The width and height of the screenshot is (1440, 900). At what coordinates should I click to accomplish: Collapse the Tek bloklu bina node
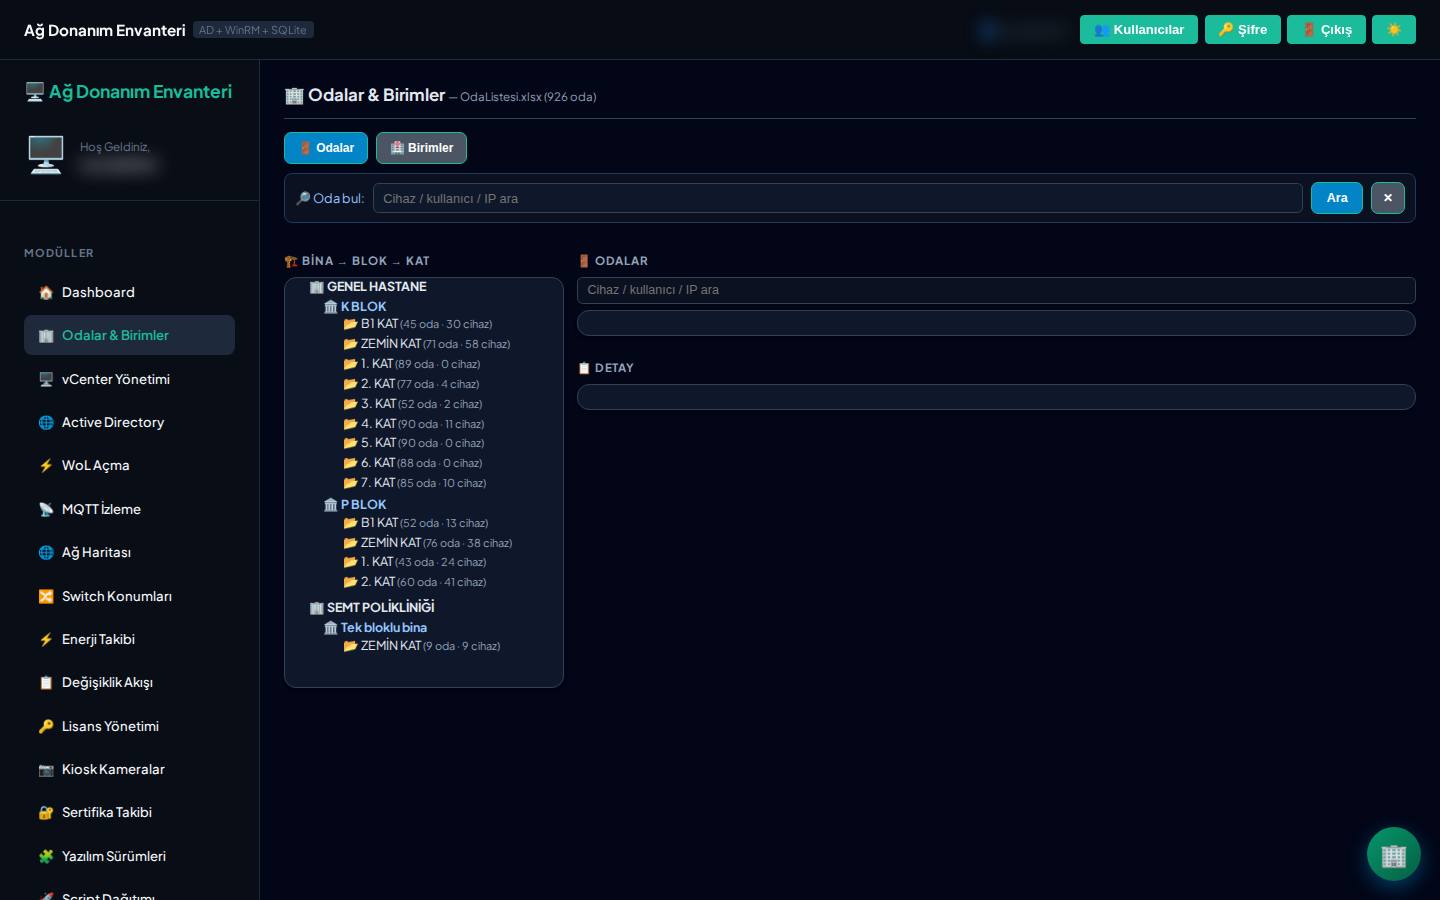point(375,628)
